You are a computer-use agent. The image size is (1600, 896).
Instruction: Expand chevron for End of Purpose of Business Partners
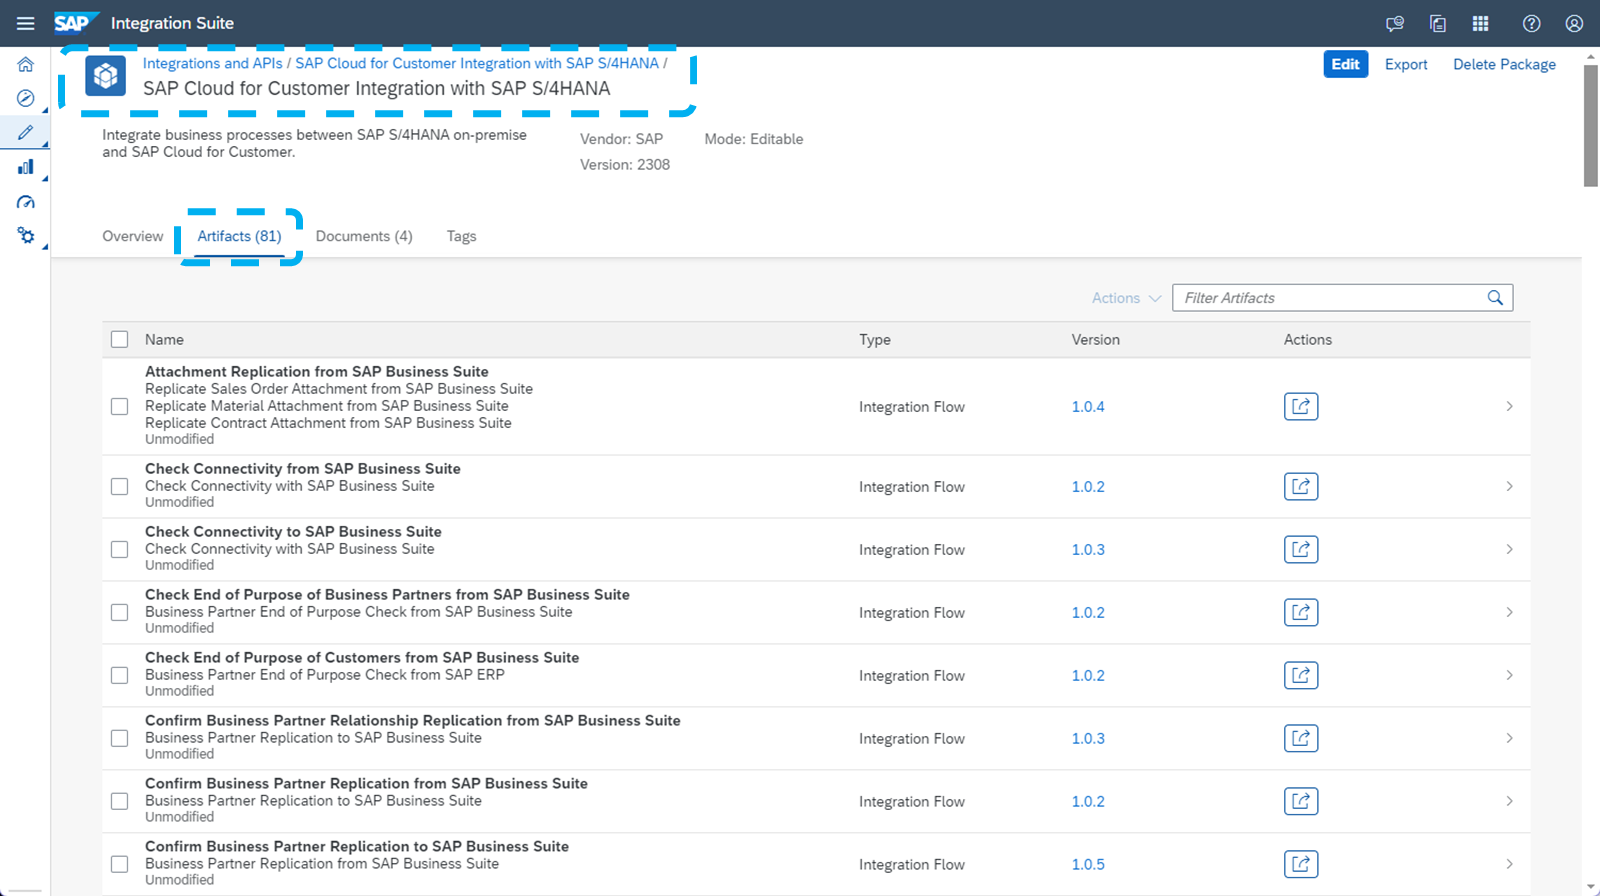point(1509,613)
